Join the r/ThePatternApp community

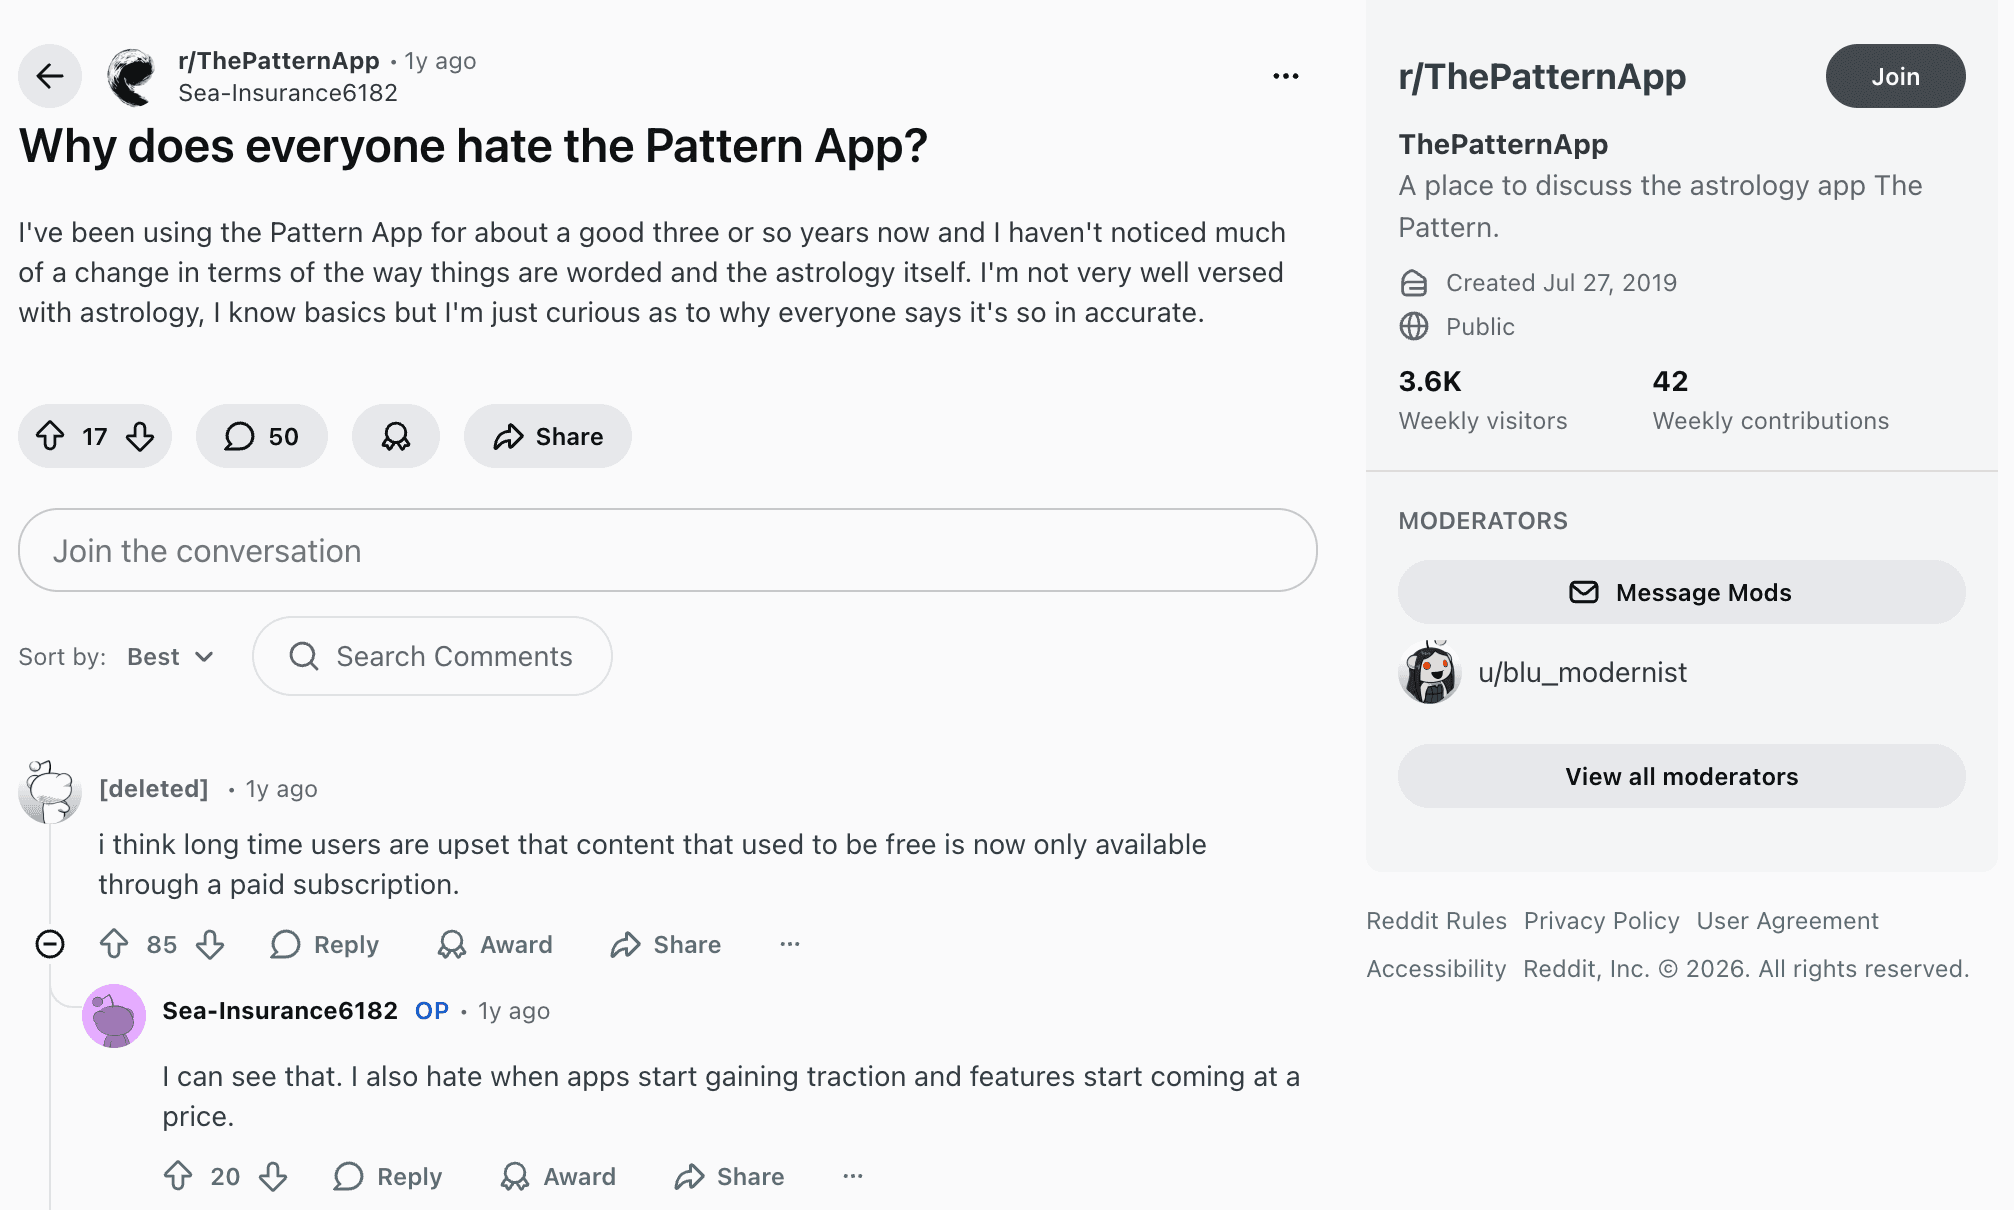(x=1895, y=75)
